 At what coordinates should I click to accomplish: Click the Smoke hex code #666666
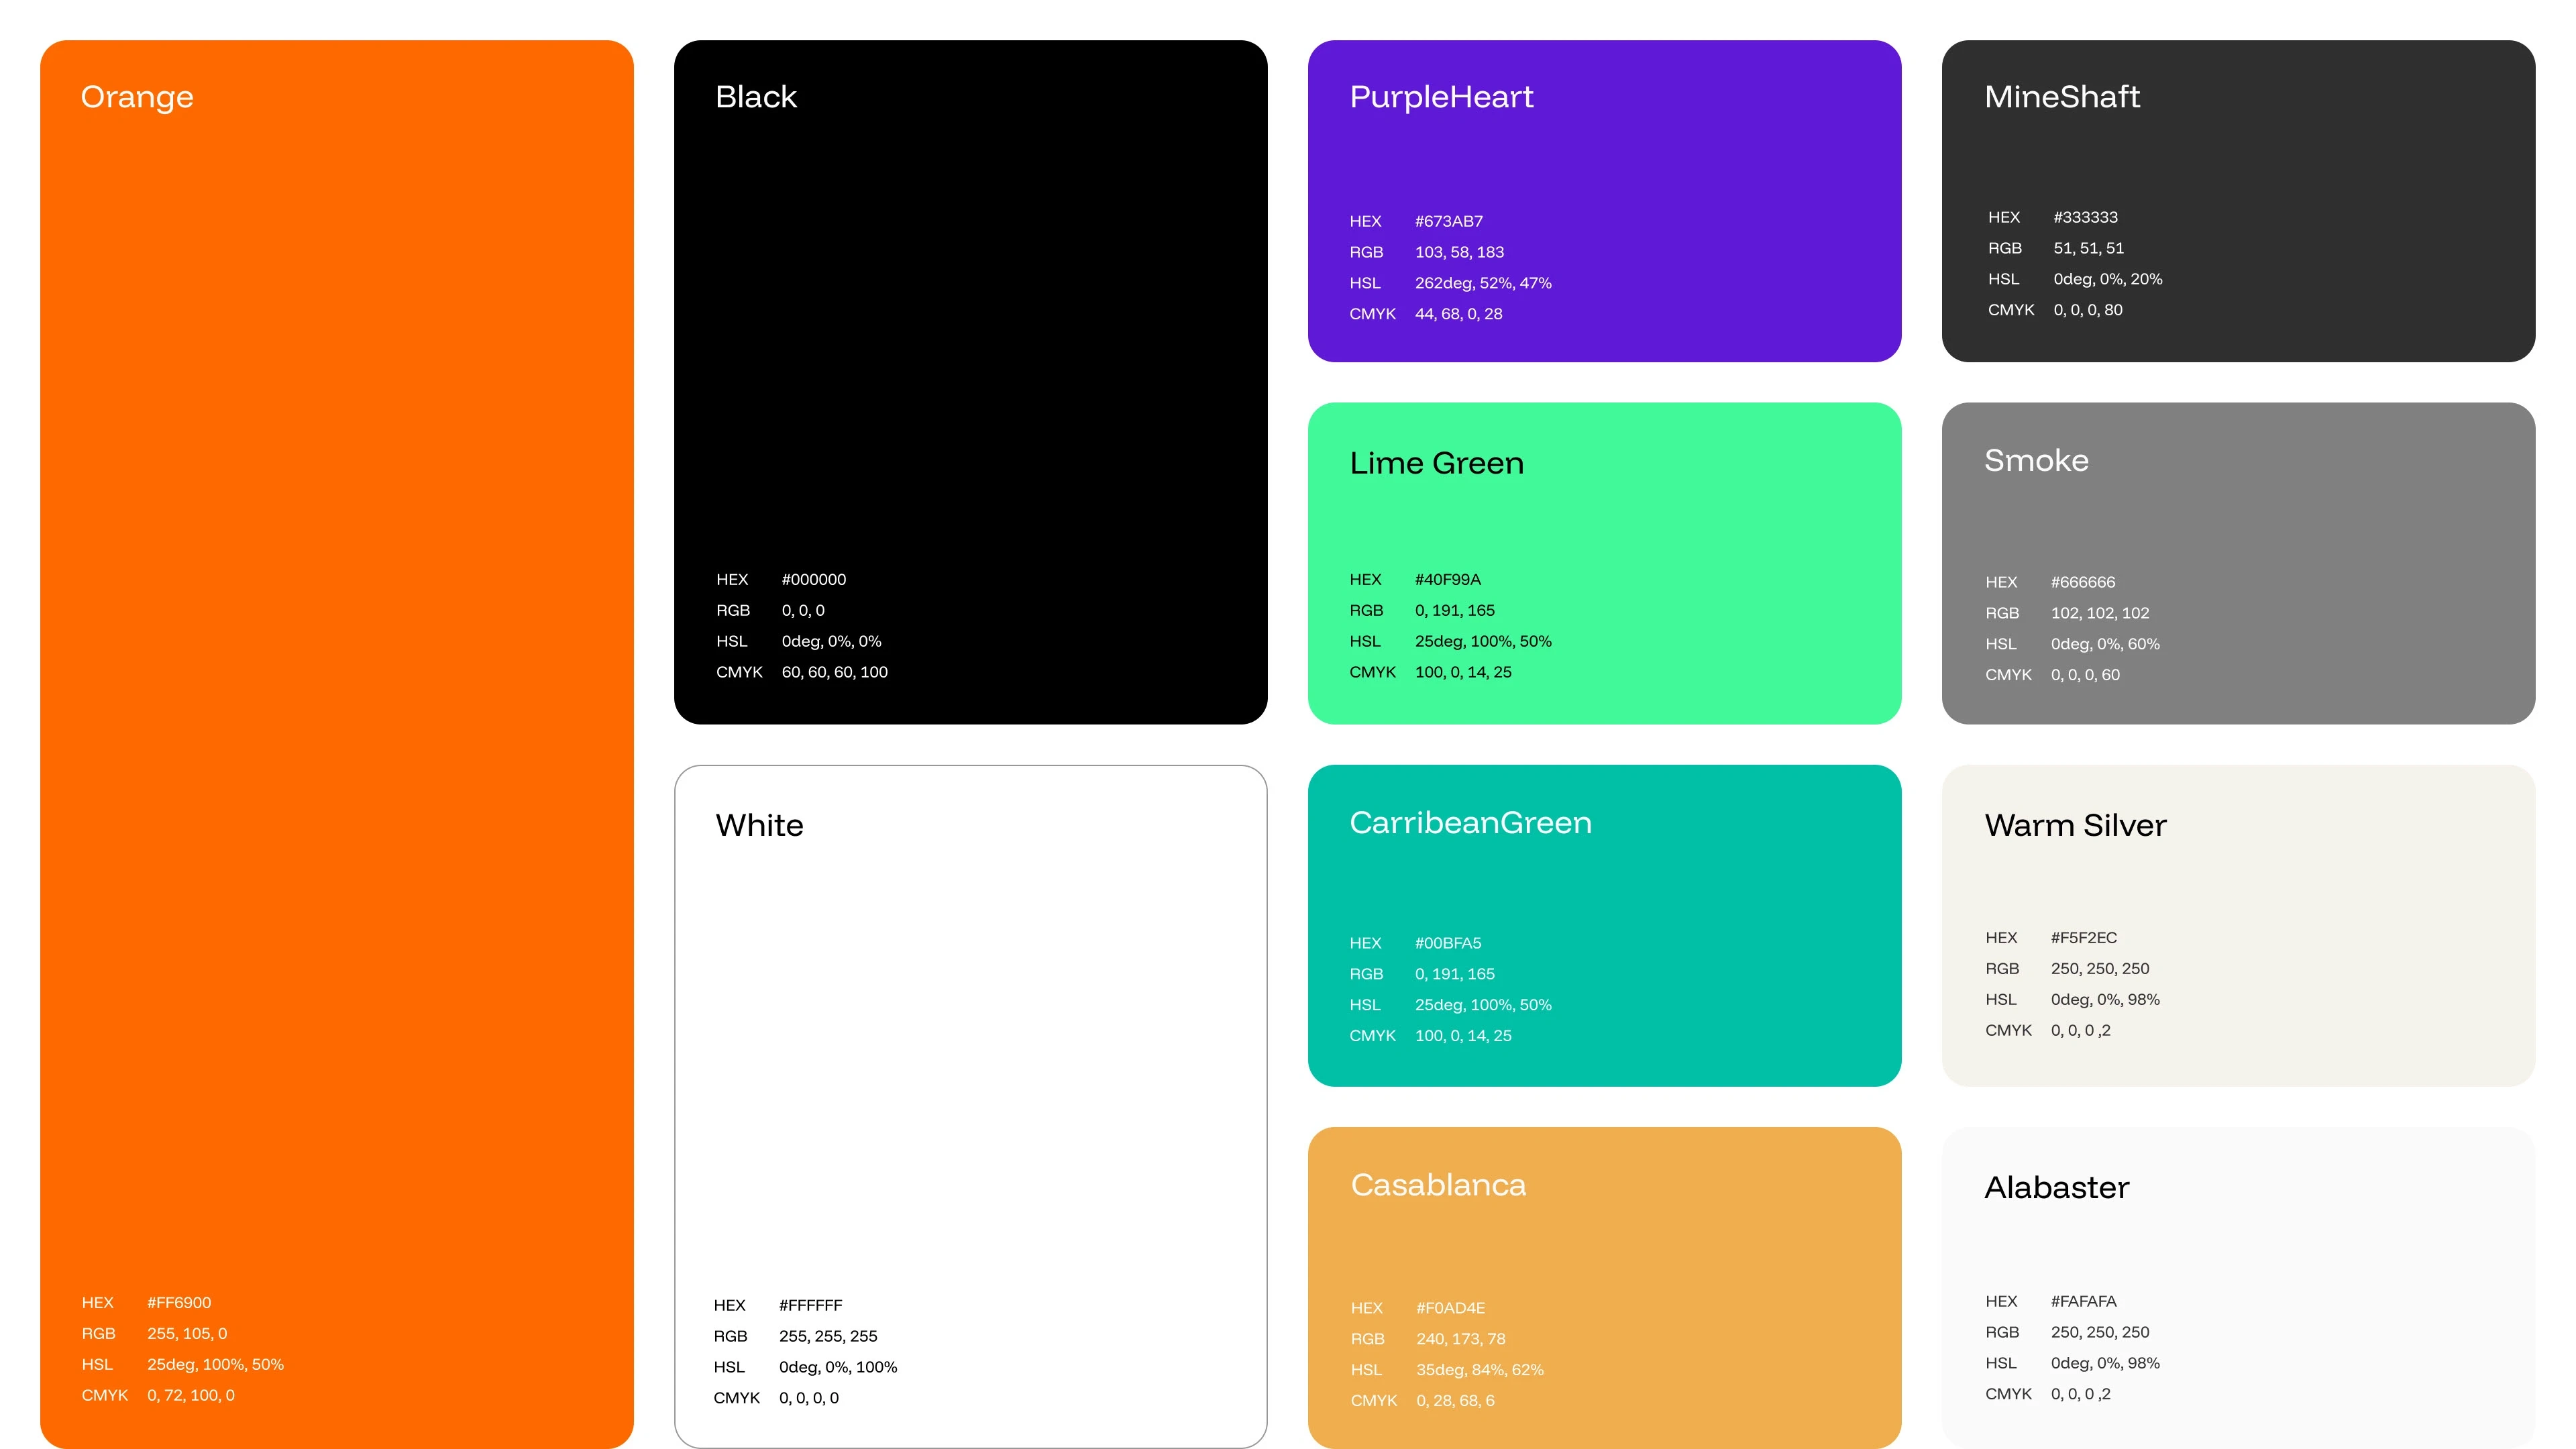click(x=2082, y=582)
